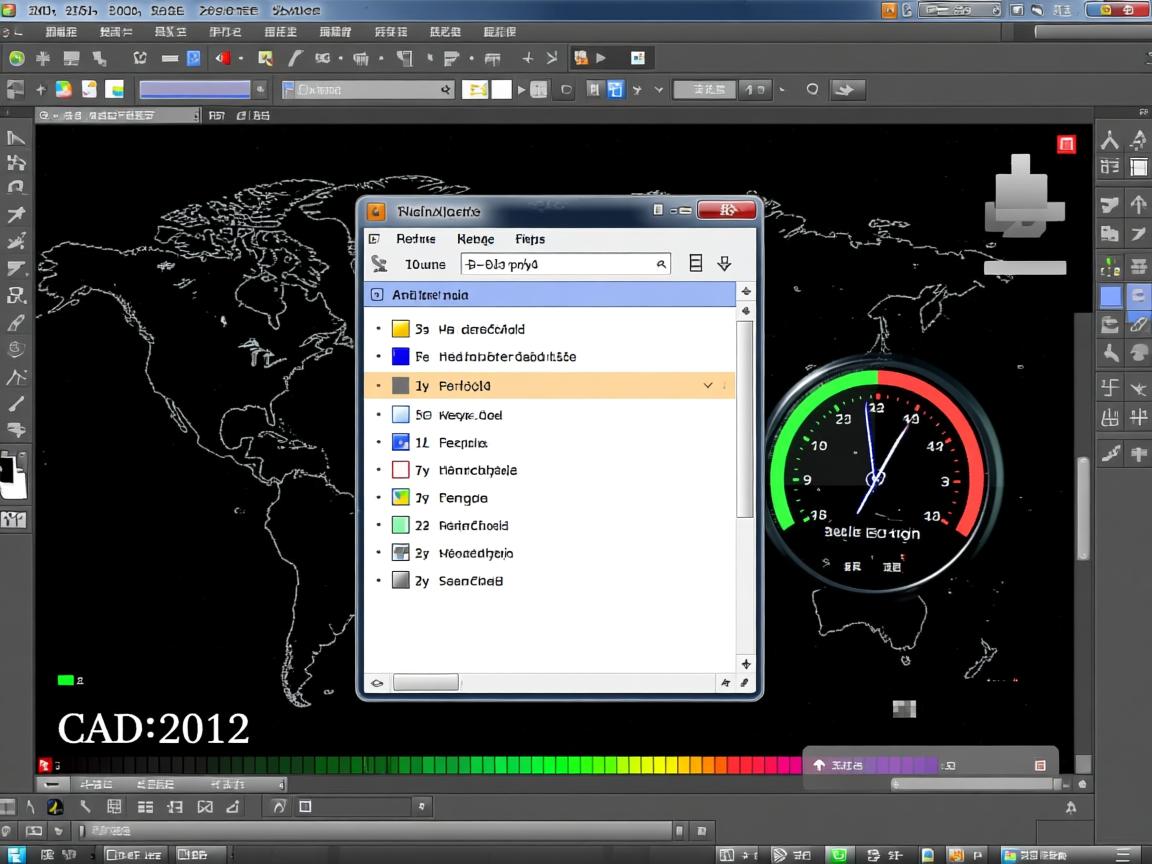This screenshot has height=864, width=1152.
Task: Click the list view icon beside dialog search
Action: (x=696, y=264)
